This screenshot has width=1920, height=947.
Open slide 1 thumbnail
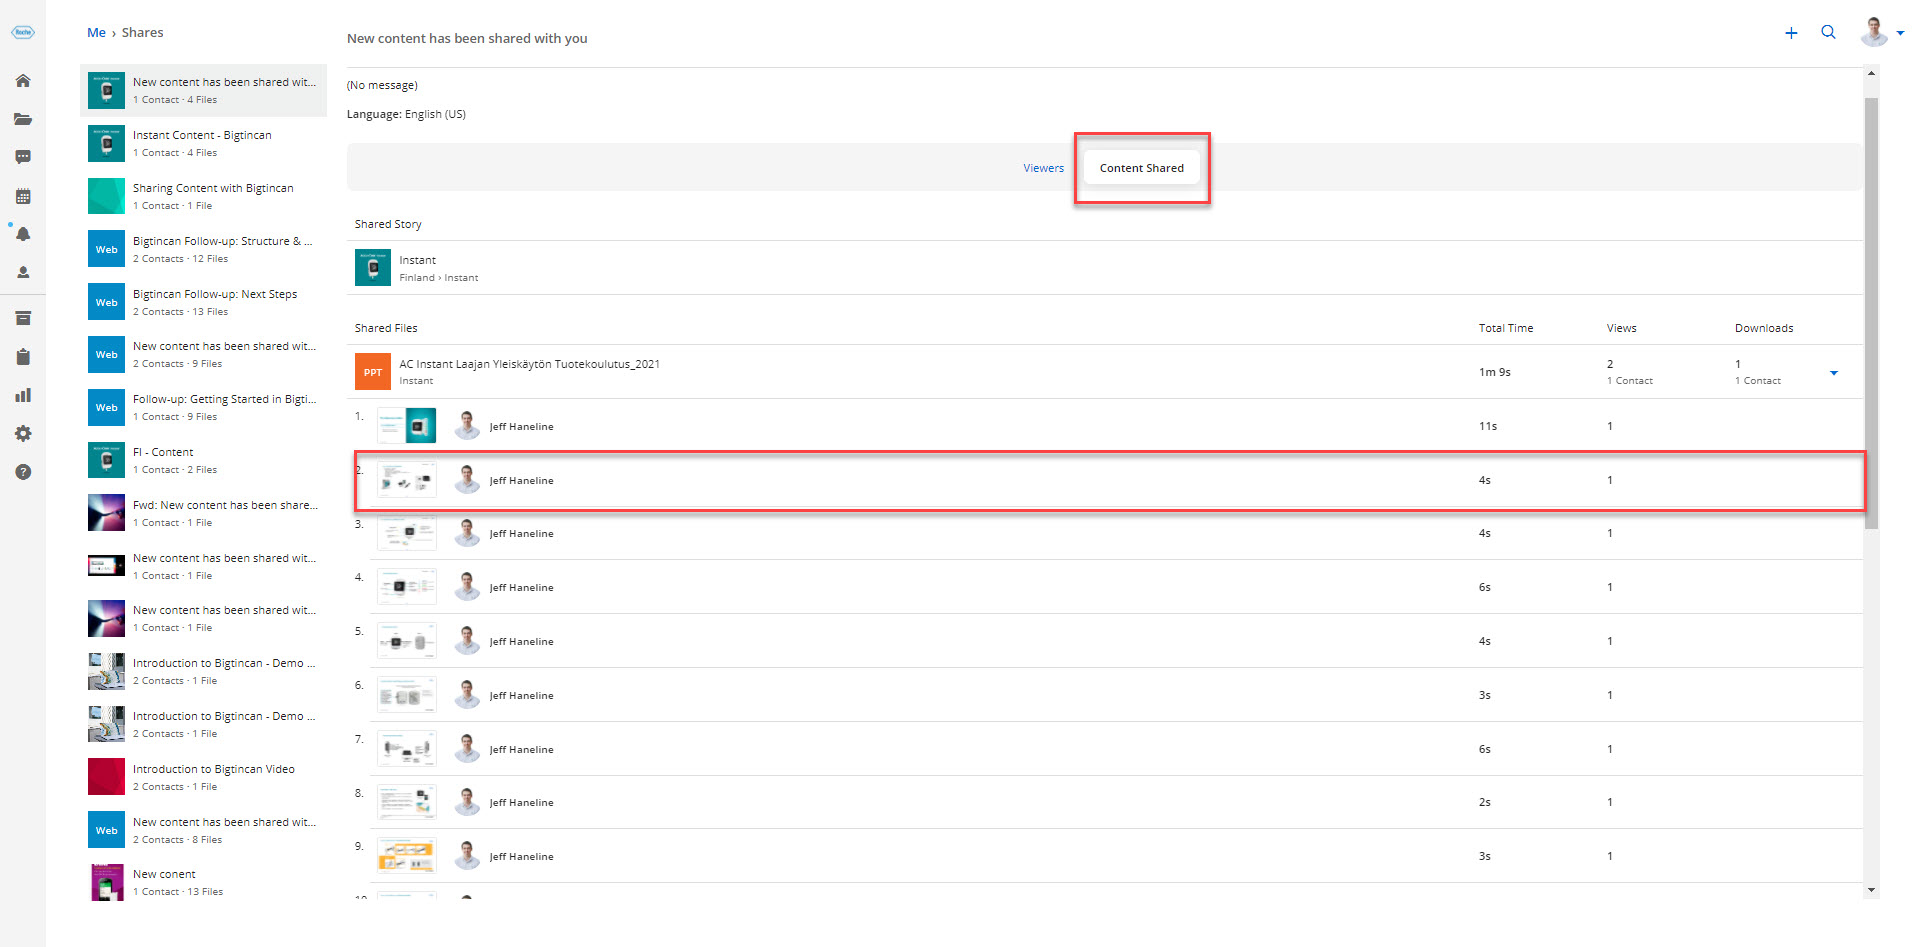click(406, 426)
